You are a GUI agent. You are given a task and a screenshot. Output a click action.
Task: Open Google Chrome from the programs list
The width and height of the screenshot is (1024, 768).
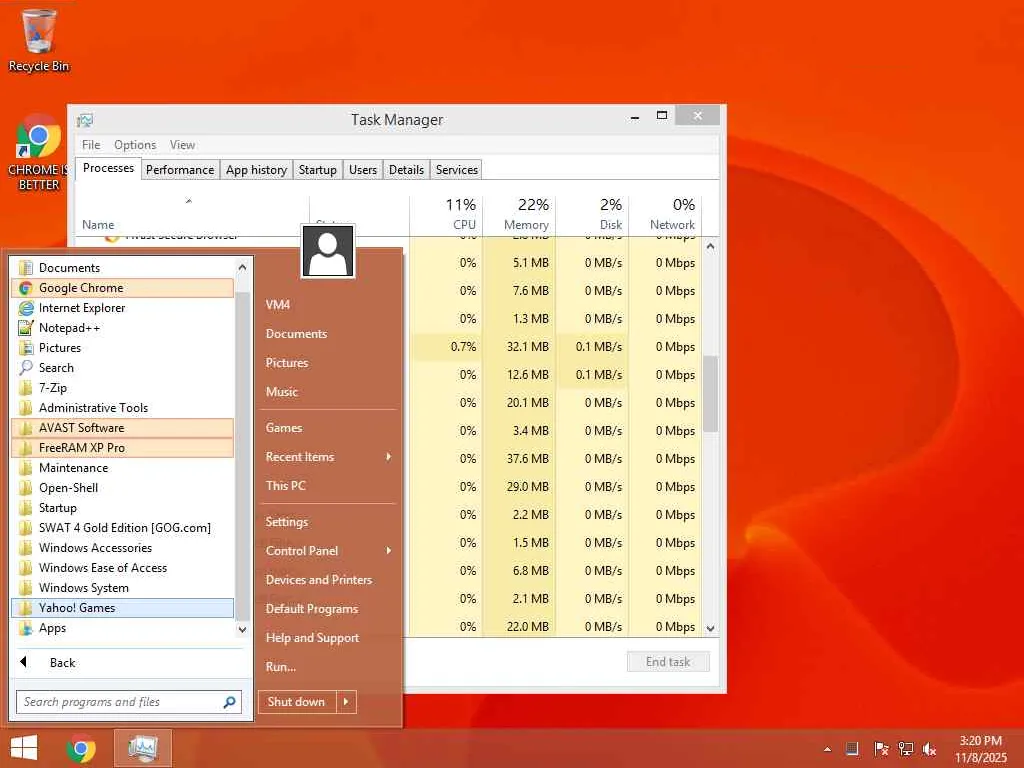(x=123, y=288)
